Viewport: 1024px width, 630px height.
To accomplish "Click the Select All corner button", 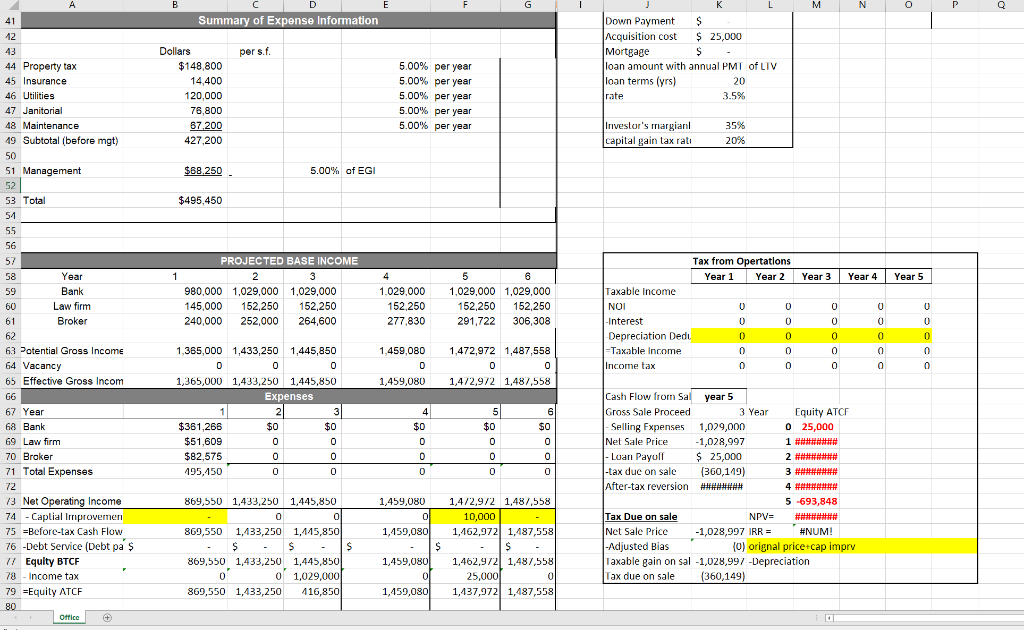I will [x=9, y=6].
